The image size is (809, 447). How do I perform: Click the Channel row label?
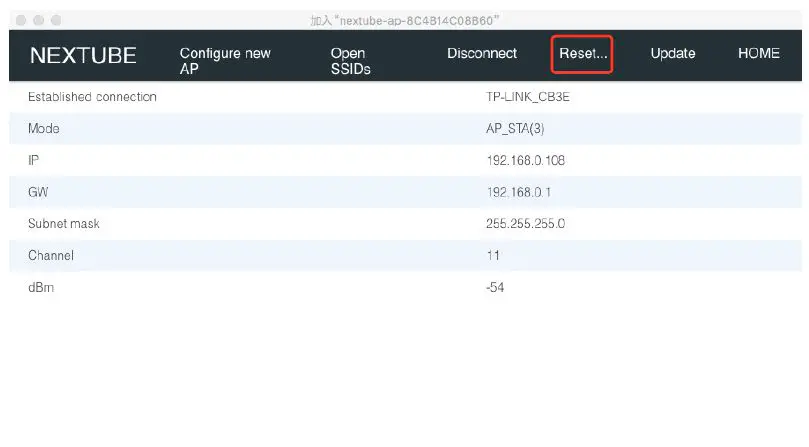[51, 256]
